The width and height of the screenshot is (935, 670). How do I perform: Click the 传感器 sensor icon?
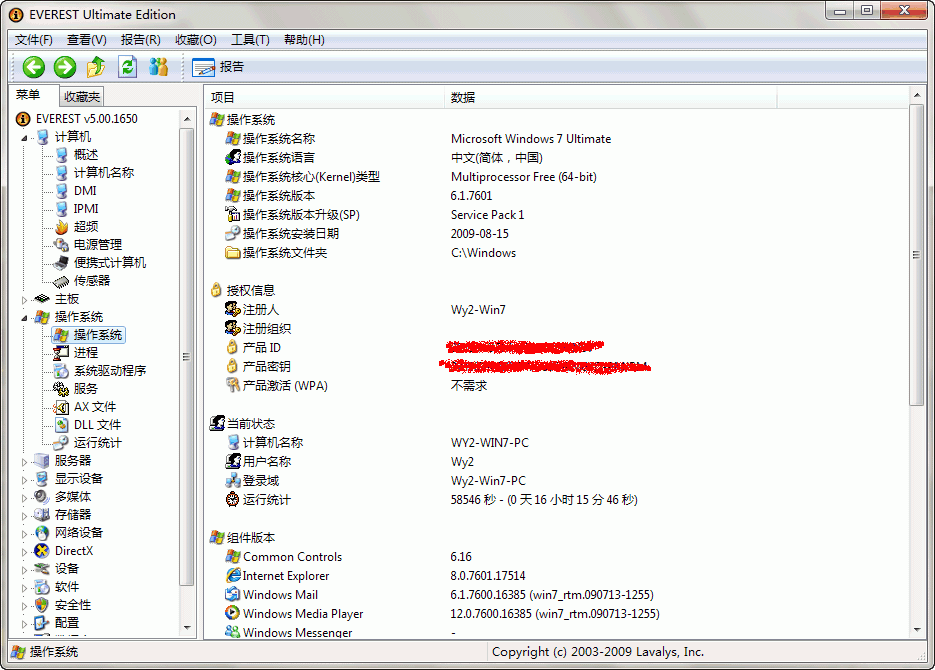[x=61, y=281]
